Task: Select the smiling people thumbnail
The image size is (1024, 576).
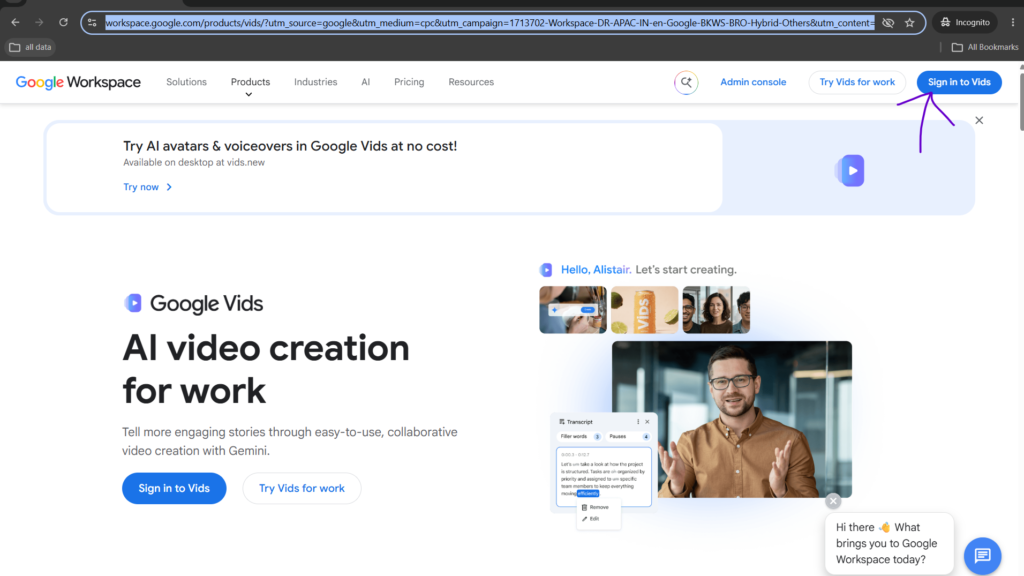Action: [x=716, y=310]
